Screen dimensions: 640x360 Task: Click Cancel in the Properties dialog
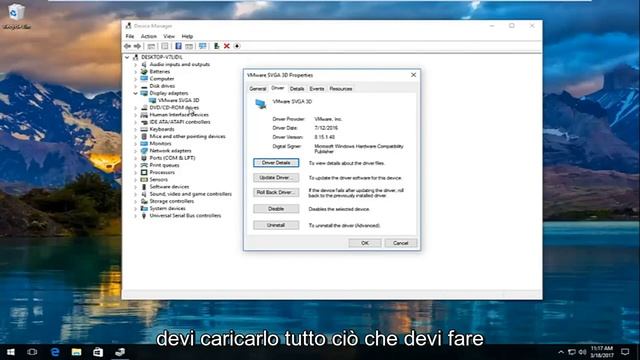[400, 243]
